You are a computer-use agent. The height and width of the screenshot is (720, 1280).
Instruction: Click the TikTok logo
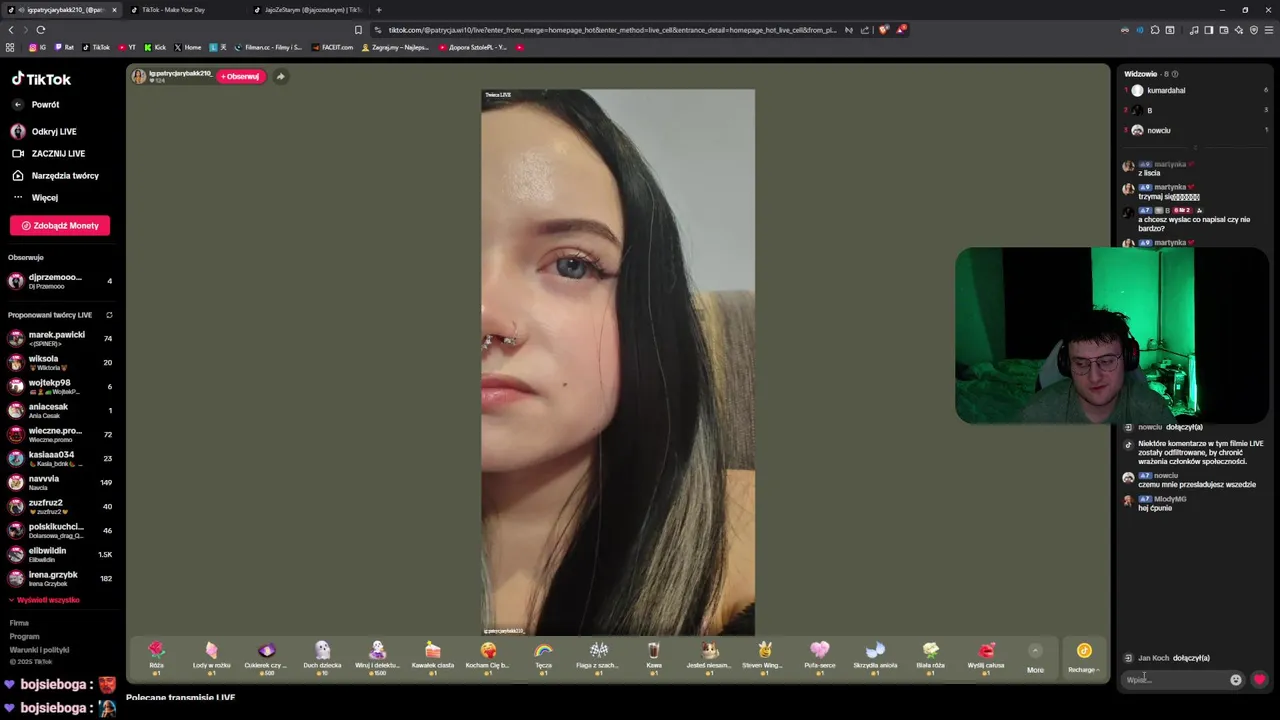(41, 79)
